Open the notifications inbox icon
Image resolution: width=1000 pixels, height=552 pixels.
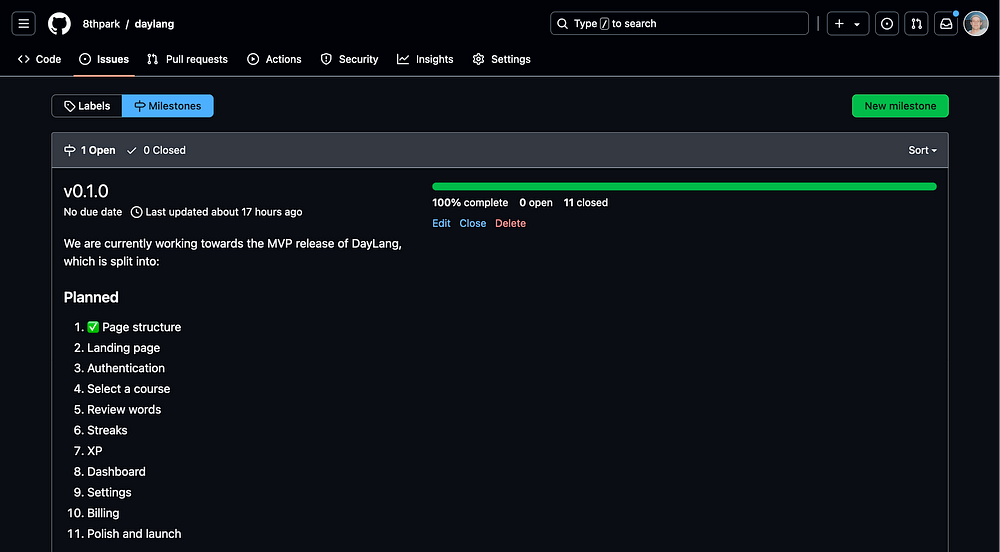point(946,24)
